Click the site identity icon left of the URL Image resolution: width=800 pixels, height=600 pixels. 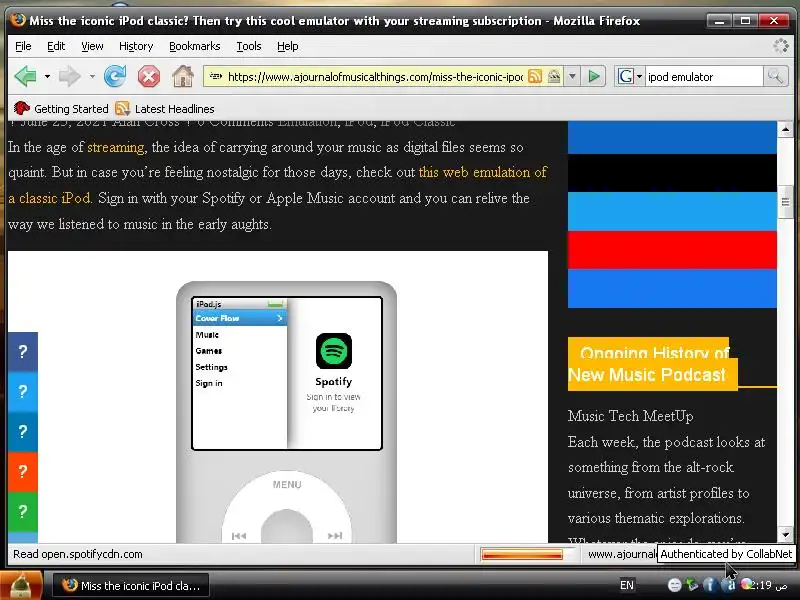[x=216, y=77]
